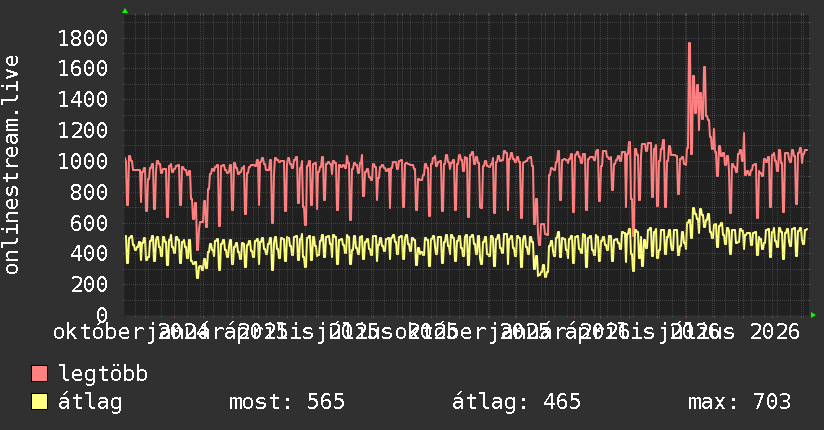Screen dimensions: 824x430
Task: Click the 400 y-axis tick label
Action: pyautogui.click(x=89, y=254)
